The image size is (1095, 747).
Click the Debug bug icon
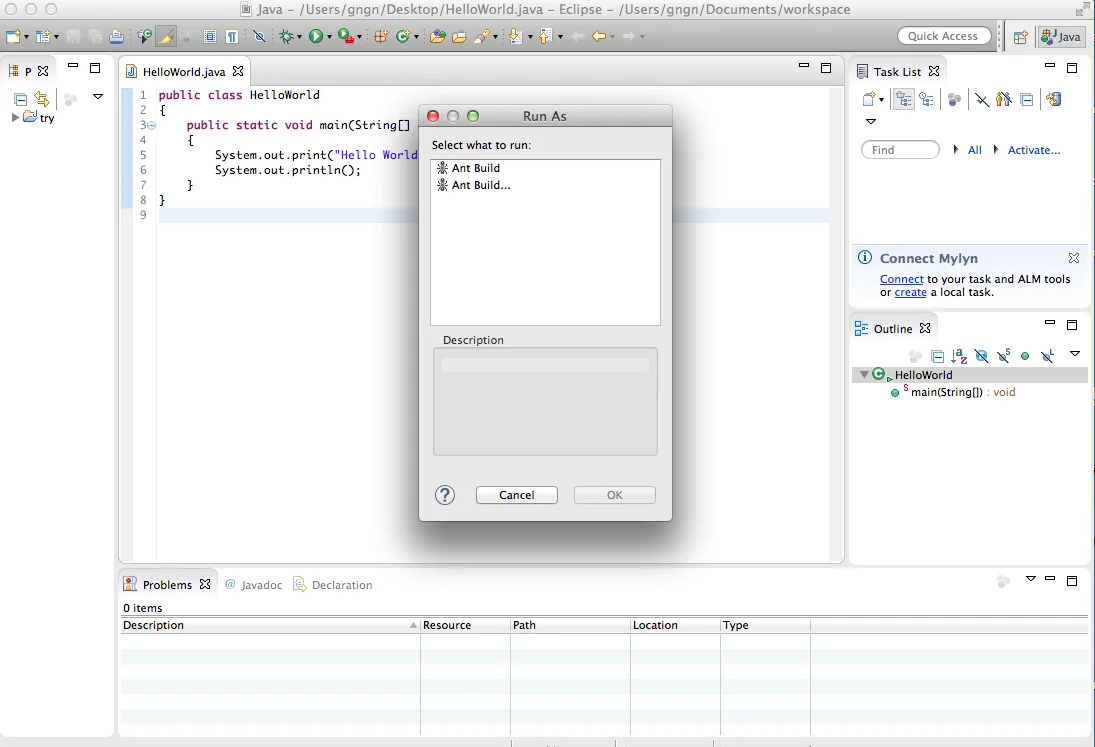[x=286, y=36]
